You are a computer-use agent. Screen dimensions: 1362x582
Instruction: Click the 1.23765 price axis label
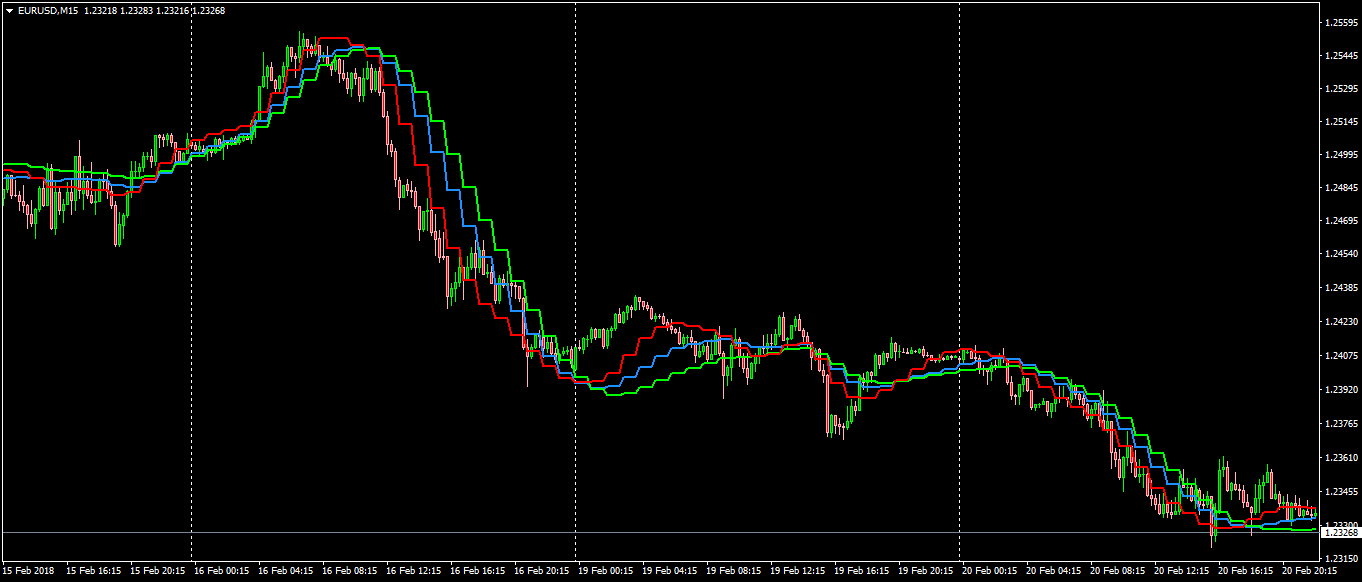coord(1341,424)
